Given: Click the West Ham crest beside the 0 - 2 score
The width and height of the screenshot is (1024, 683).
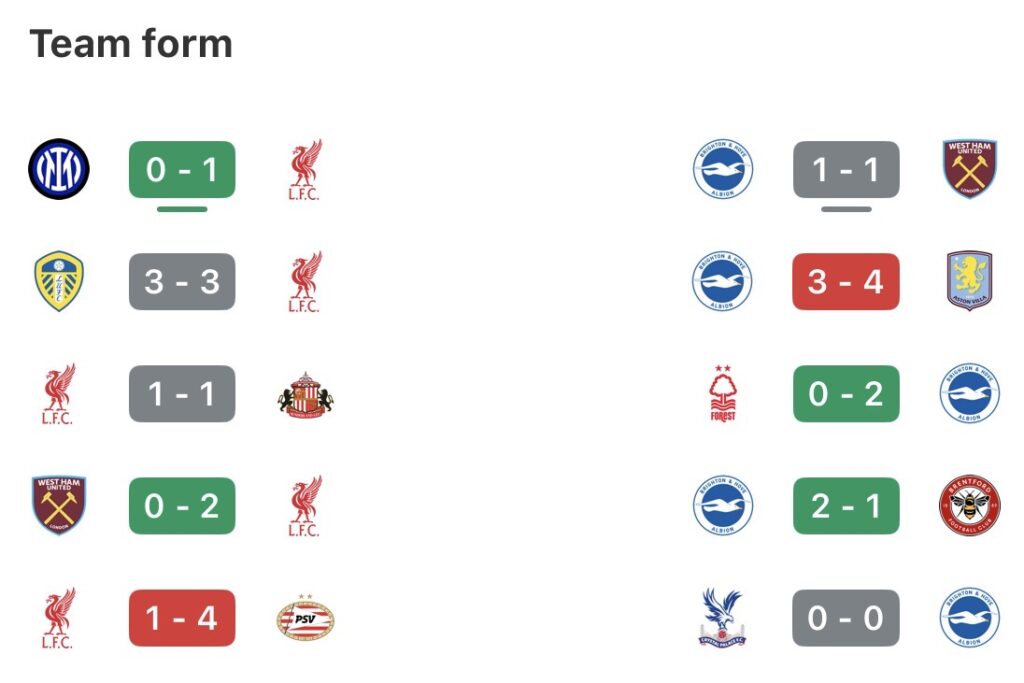Looking at the screenshot, I should pos(59,506).
